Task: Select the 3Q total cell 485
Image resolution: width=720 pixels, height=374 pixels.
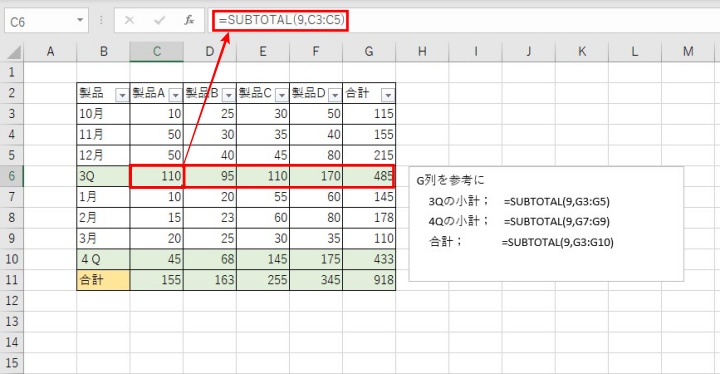Action: 369,176
